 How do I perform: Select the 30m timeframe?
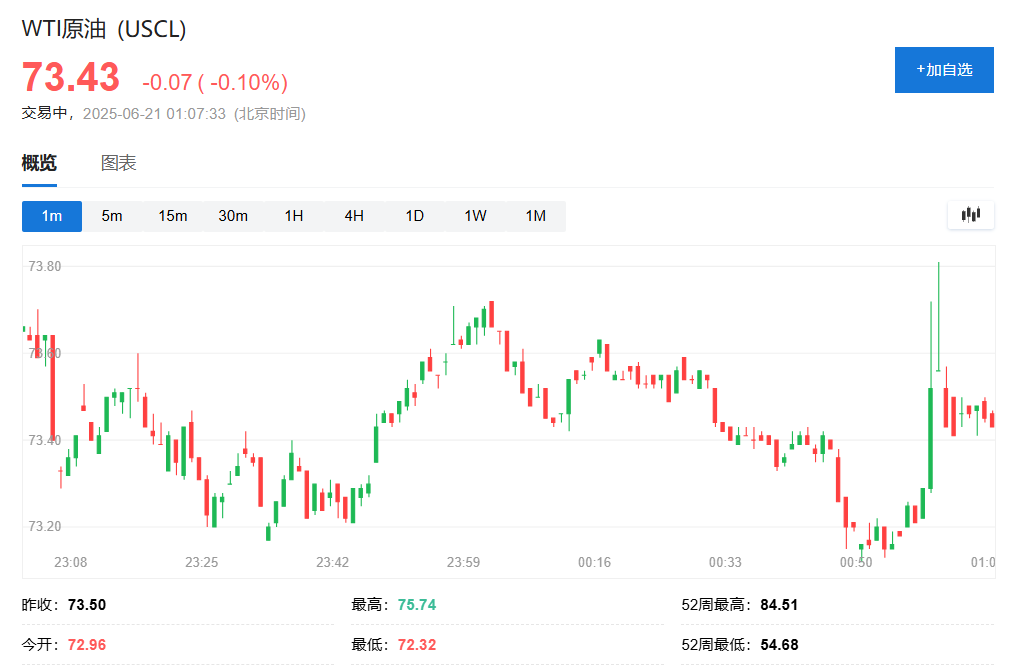point(233,216)
